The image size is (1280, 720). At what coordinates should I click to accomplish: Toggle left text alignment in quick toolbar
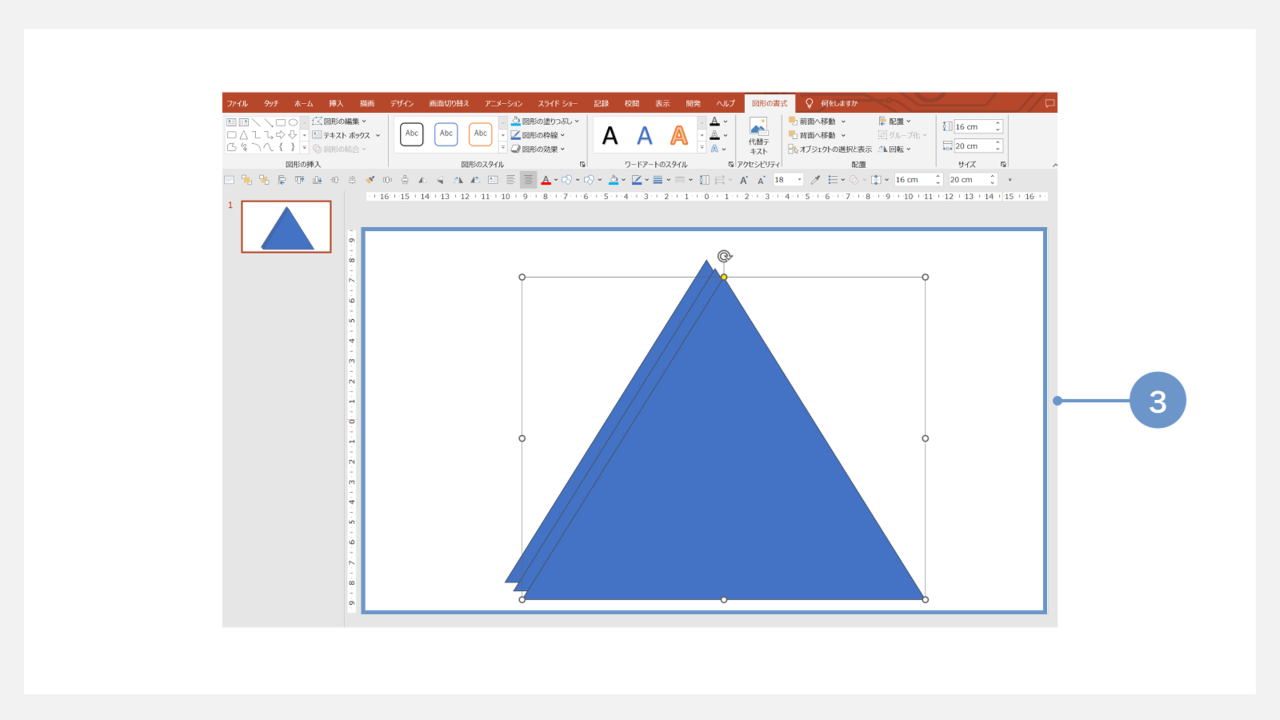510,180
